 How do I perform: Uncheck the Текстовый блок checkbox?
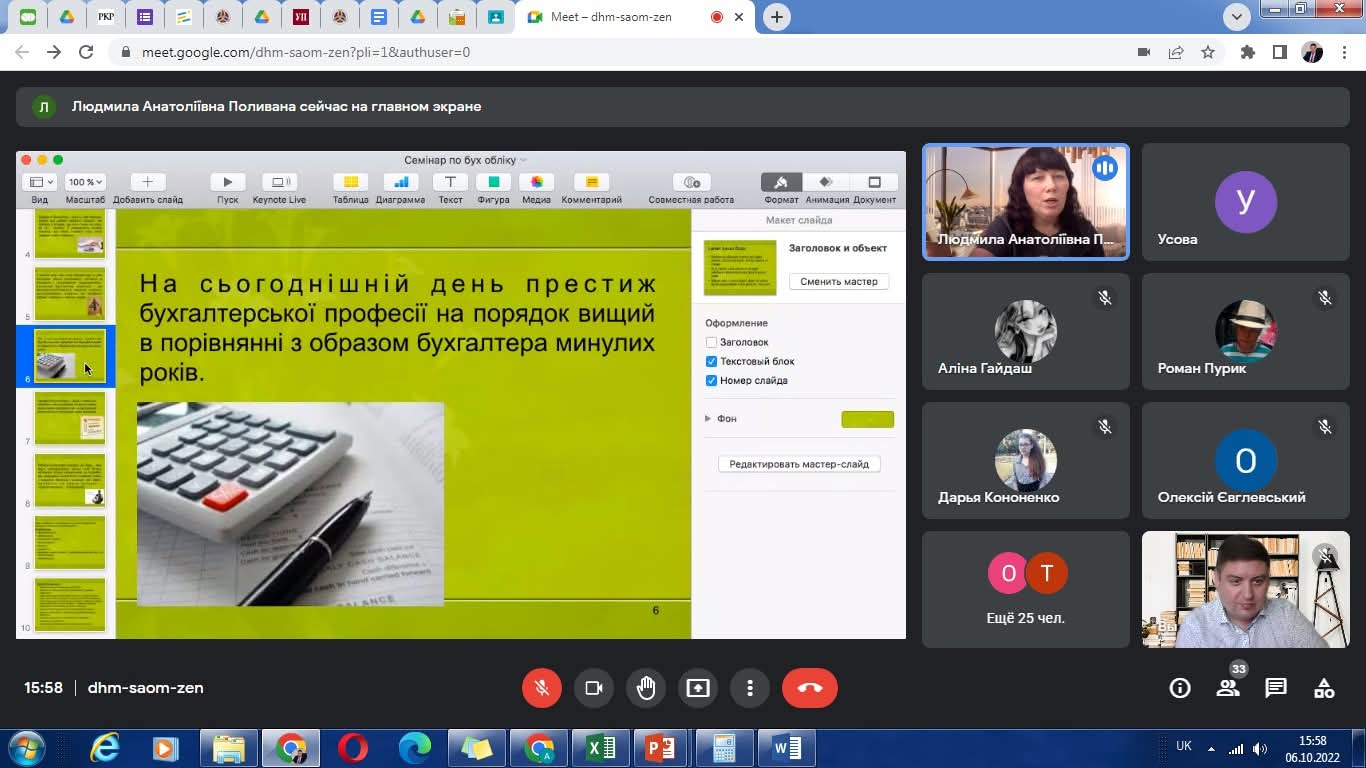pyautogui.click(x=712, y=361)
